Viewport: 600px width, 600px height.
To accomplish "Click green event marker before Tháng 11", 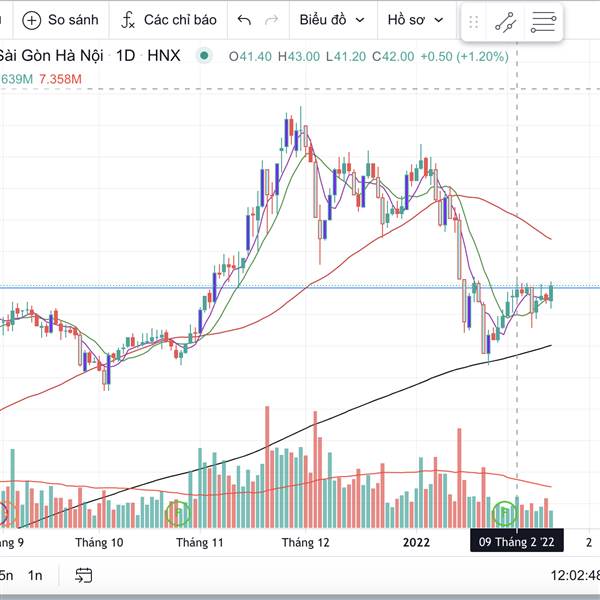I will click(x=178, y=513).
